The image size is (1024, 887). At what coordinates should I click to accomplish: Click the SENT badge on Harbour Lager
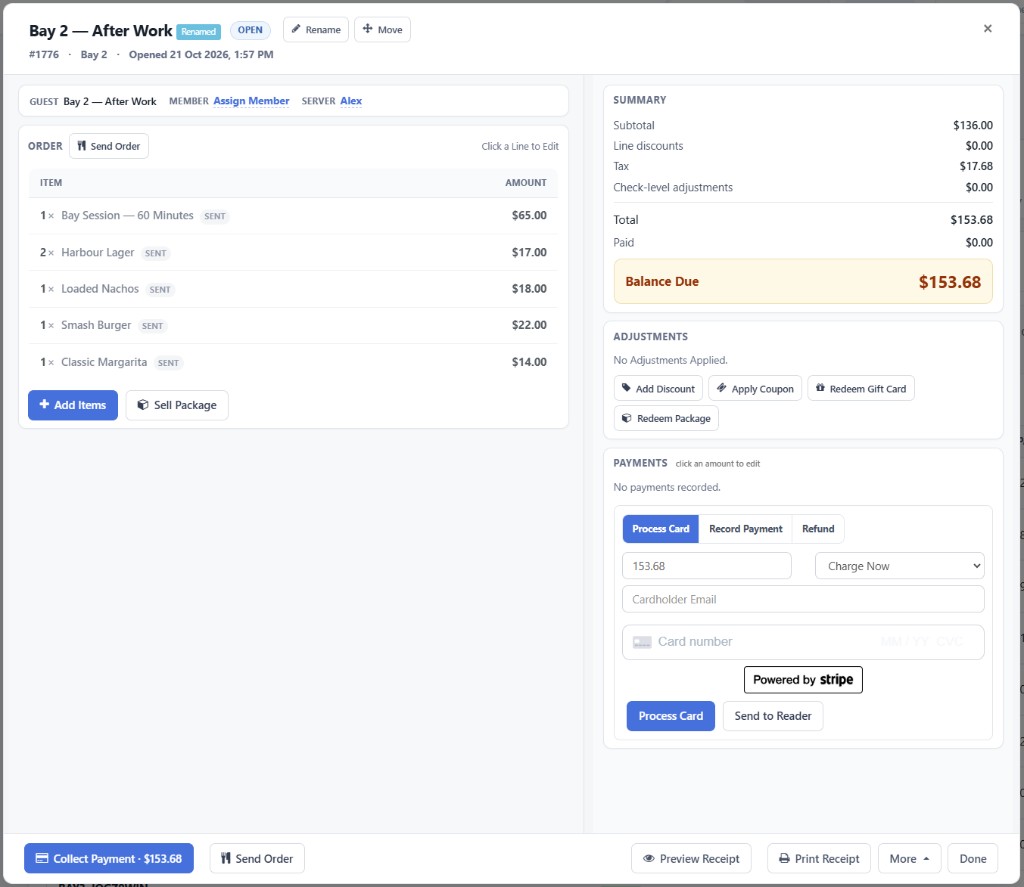tap(155, 253)
